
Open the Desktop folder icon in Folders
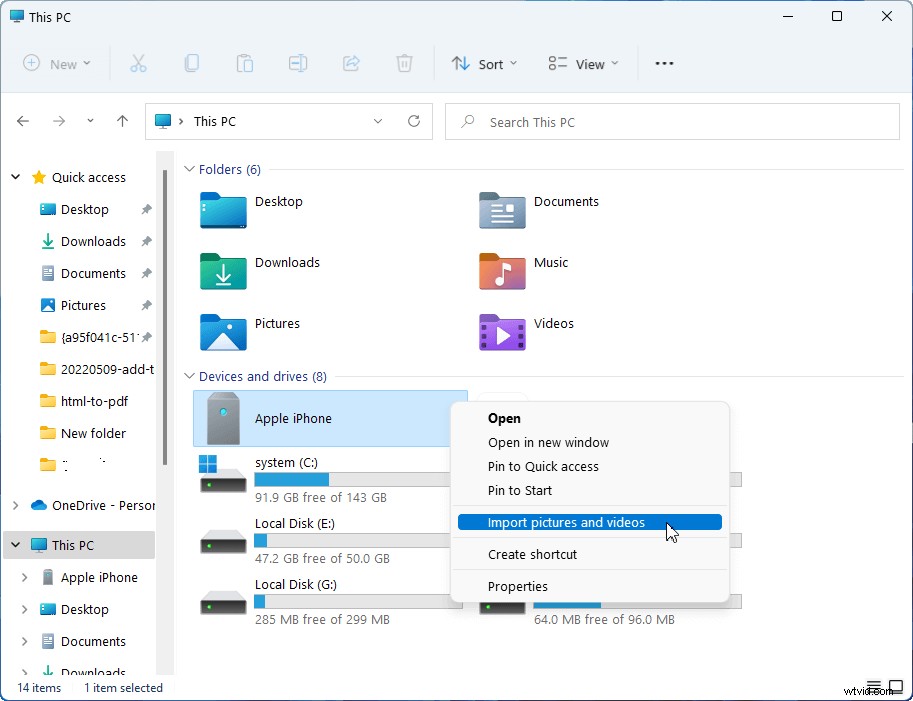point(223,210)
